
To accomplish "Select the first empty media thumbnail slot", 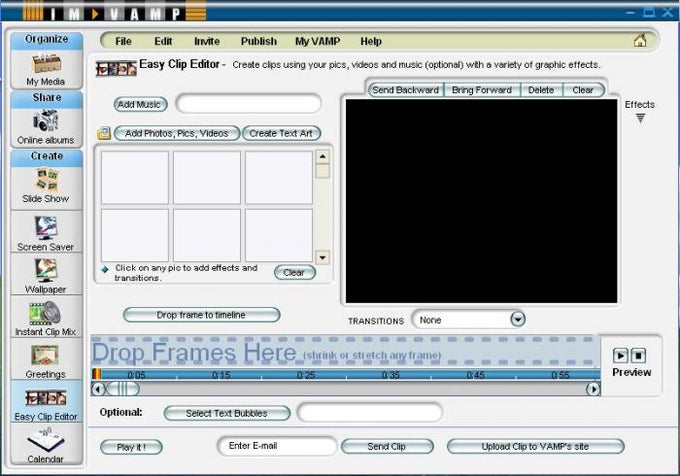I will tap(135, 177).
